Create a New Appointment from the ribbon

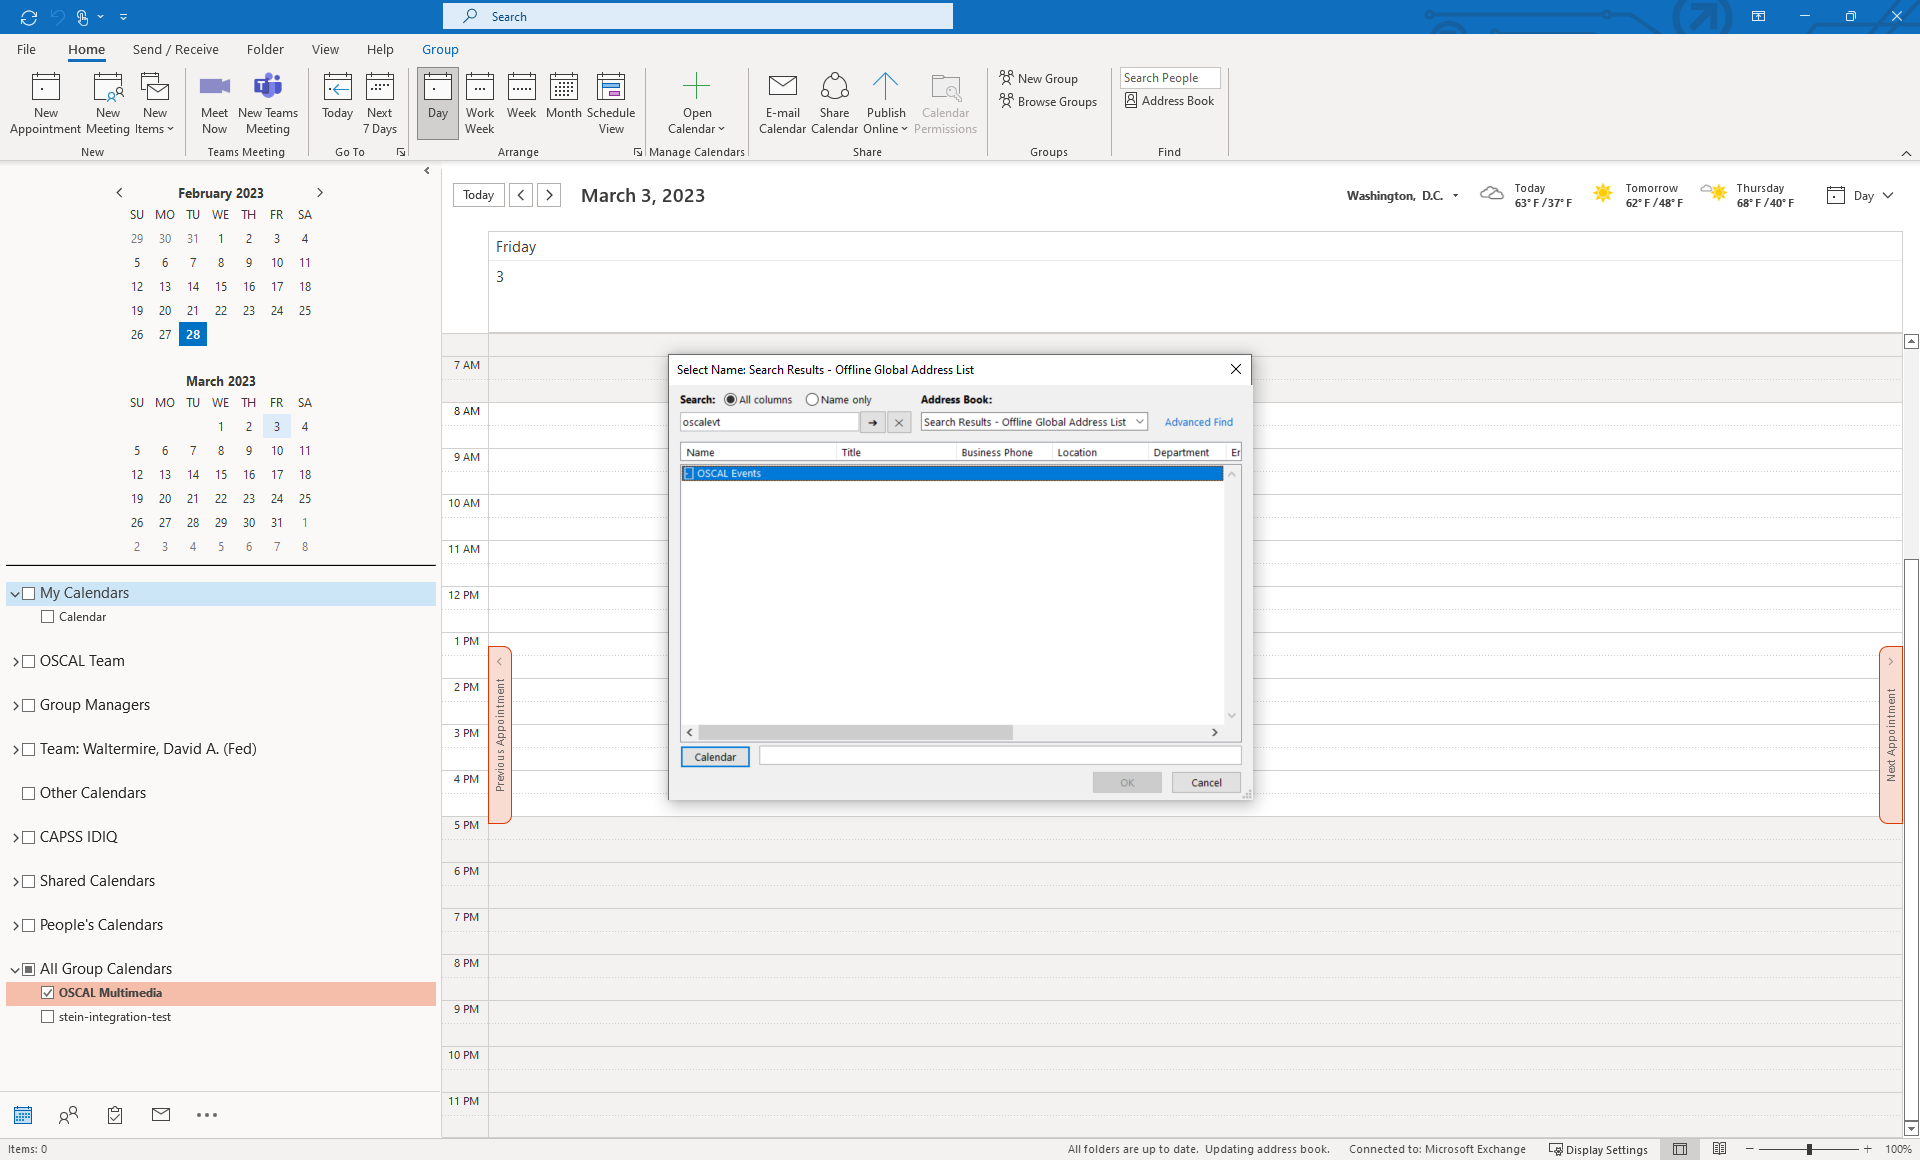tap(45, 103)
